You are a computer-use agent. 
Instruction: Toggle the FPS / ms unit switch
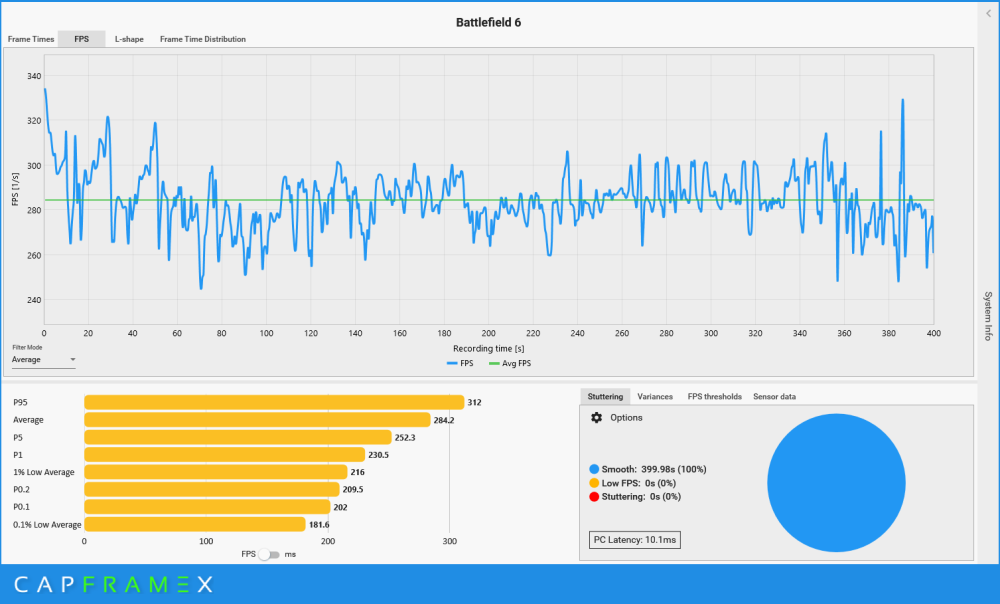click(x=269, y=554)
